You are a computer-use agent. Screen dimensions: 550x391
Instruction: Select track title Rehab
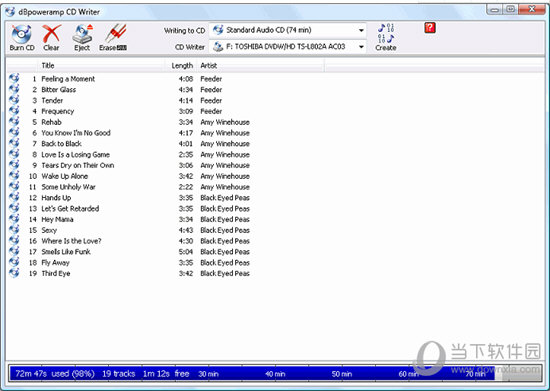[x=52, y=122]
